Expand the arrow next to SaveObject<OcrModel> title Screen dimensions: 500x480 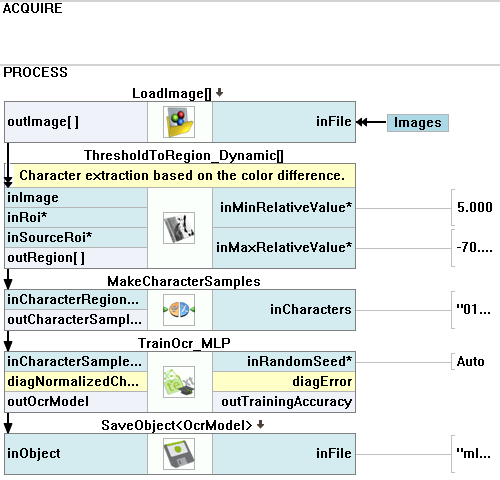pos(261,424)
